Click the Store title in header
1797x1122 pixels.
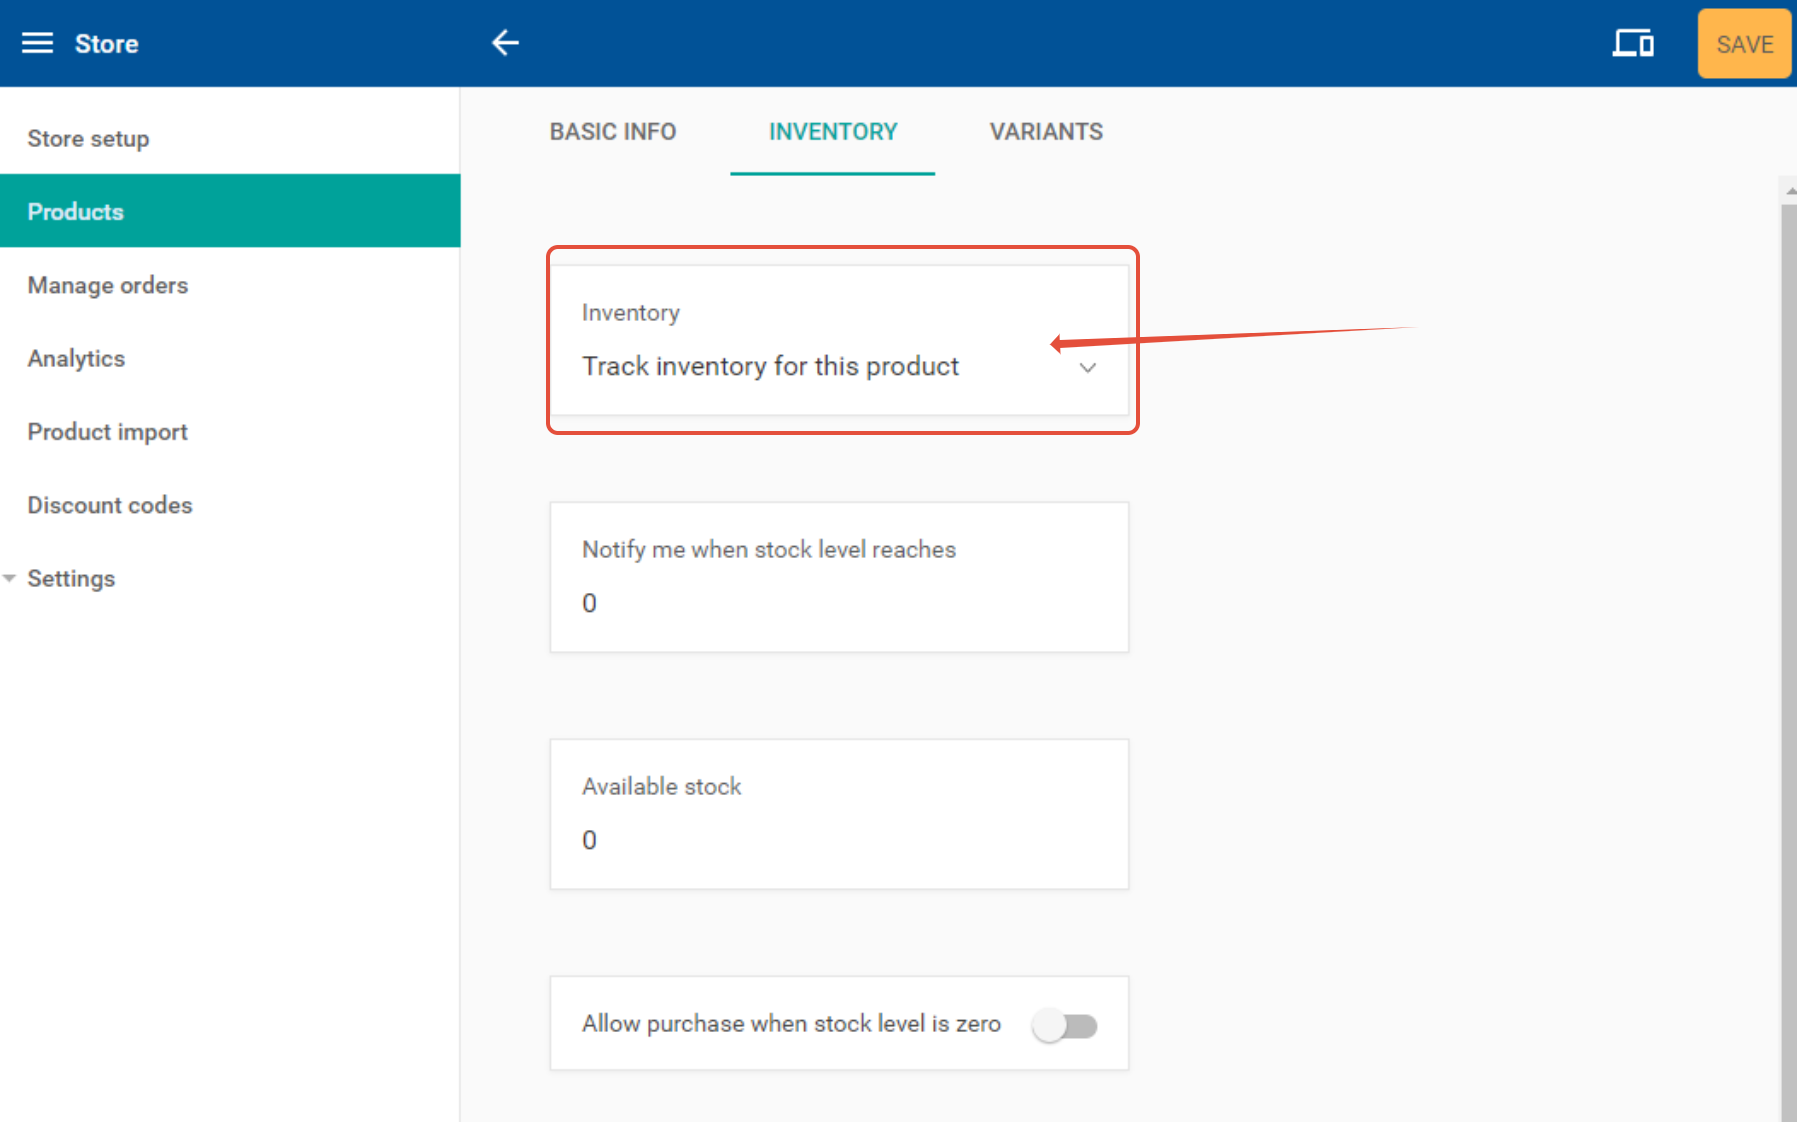pos(107,44)
